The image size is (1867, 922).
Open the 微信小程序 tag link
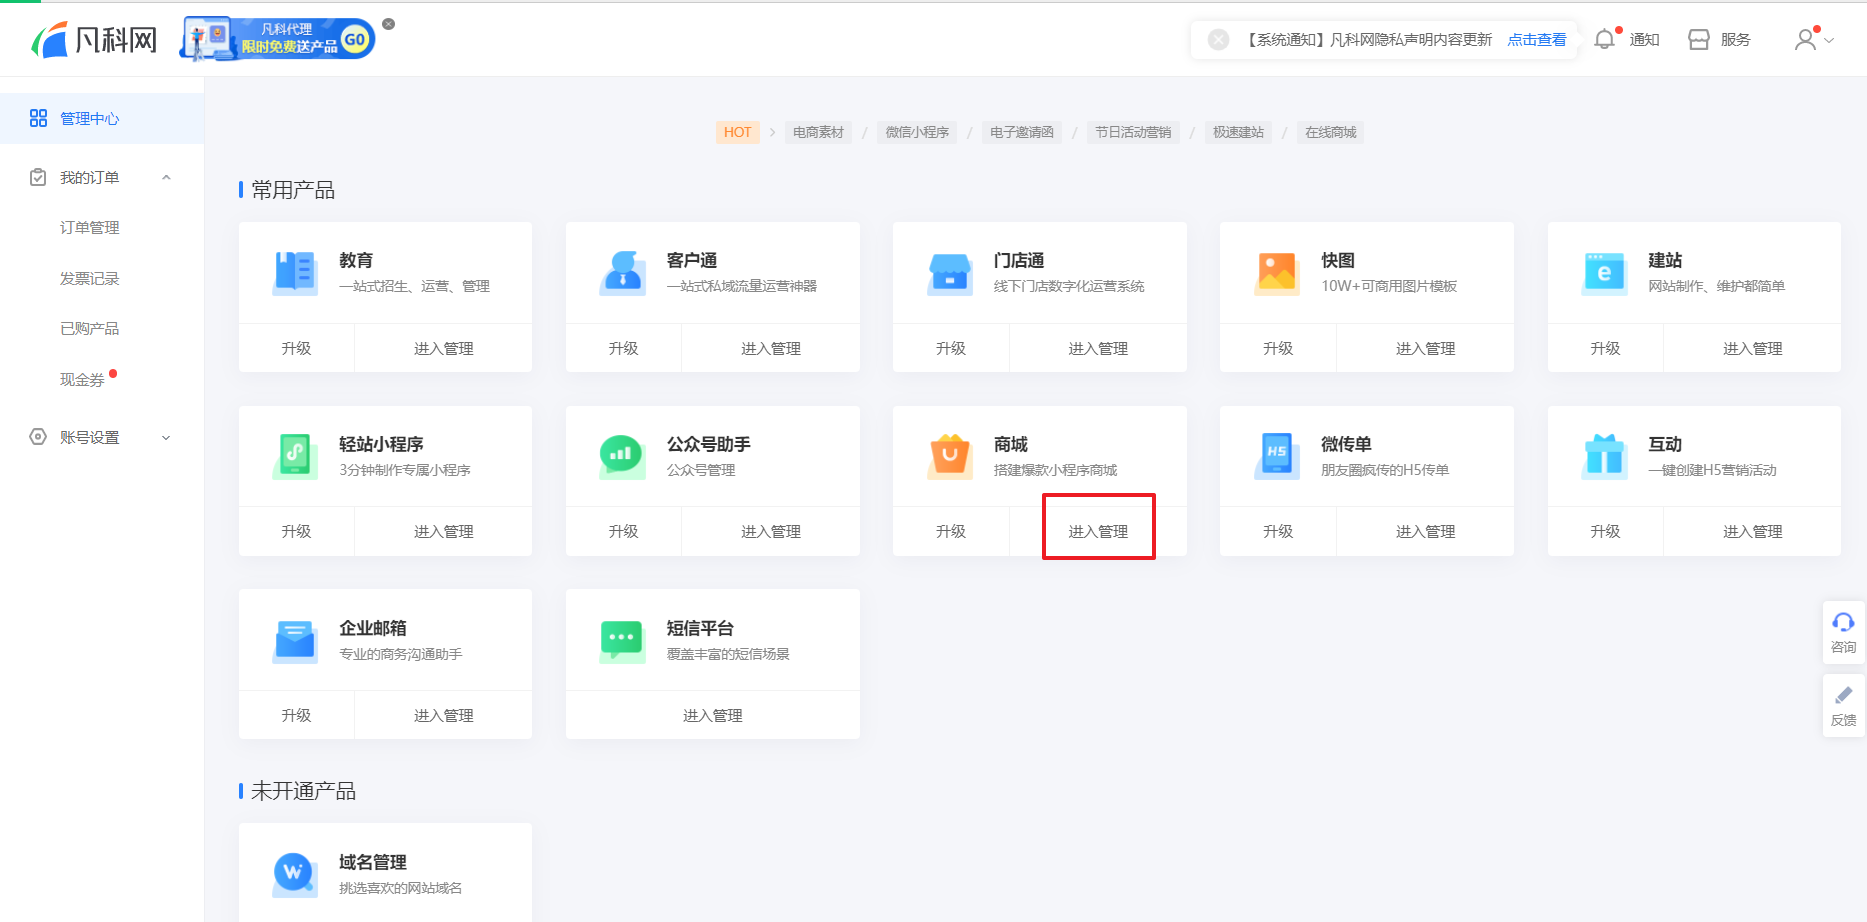point(917,132)
